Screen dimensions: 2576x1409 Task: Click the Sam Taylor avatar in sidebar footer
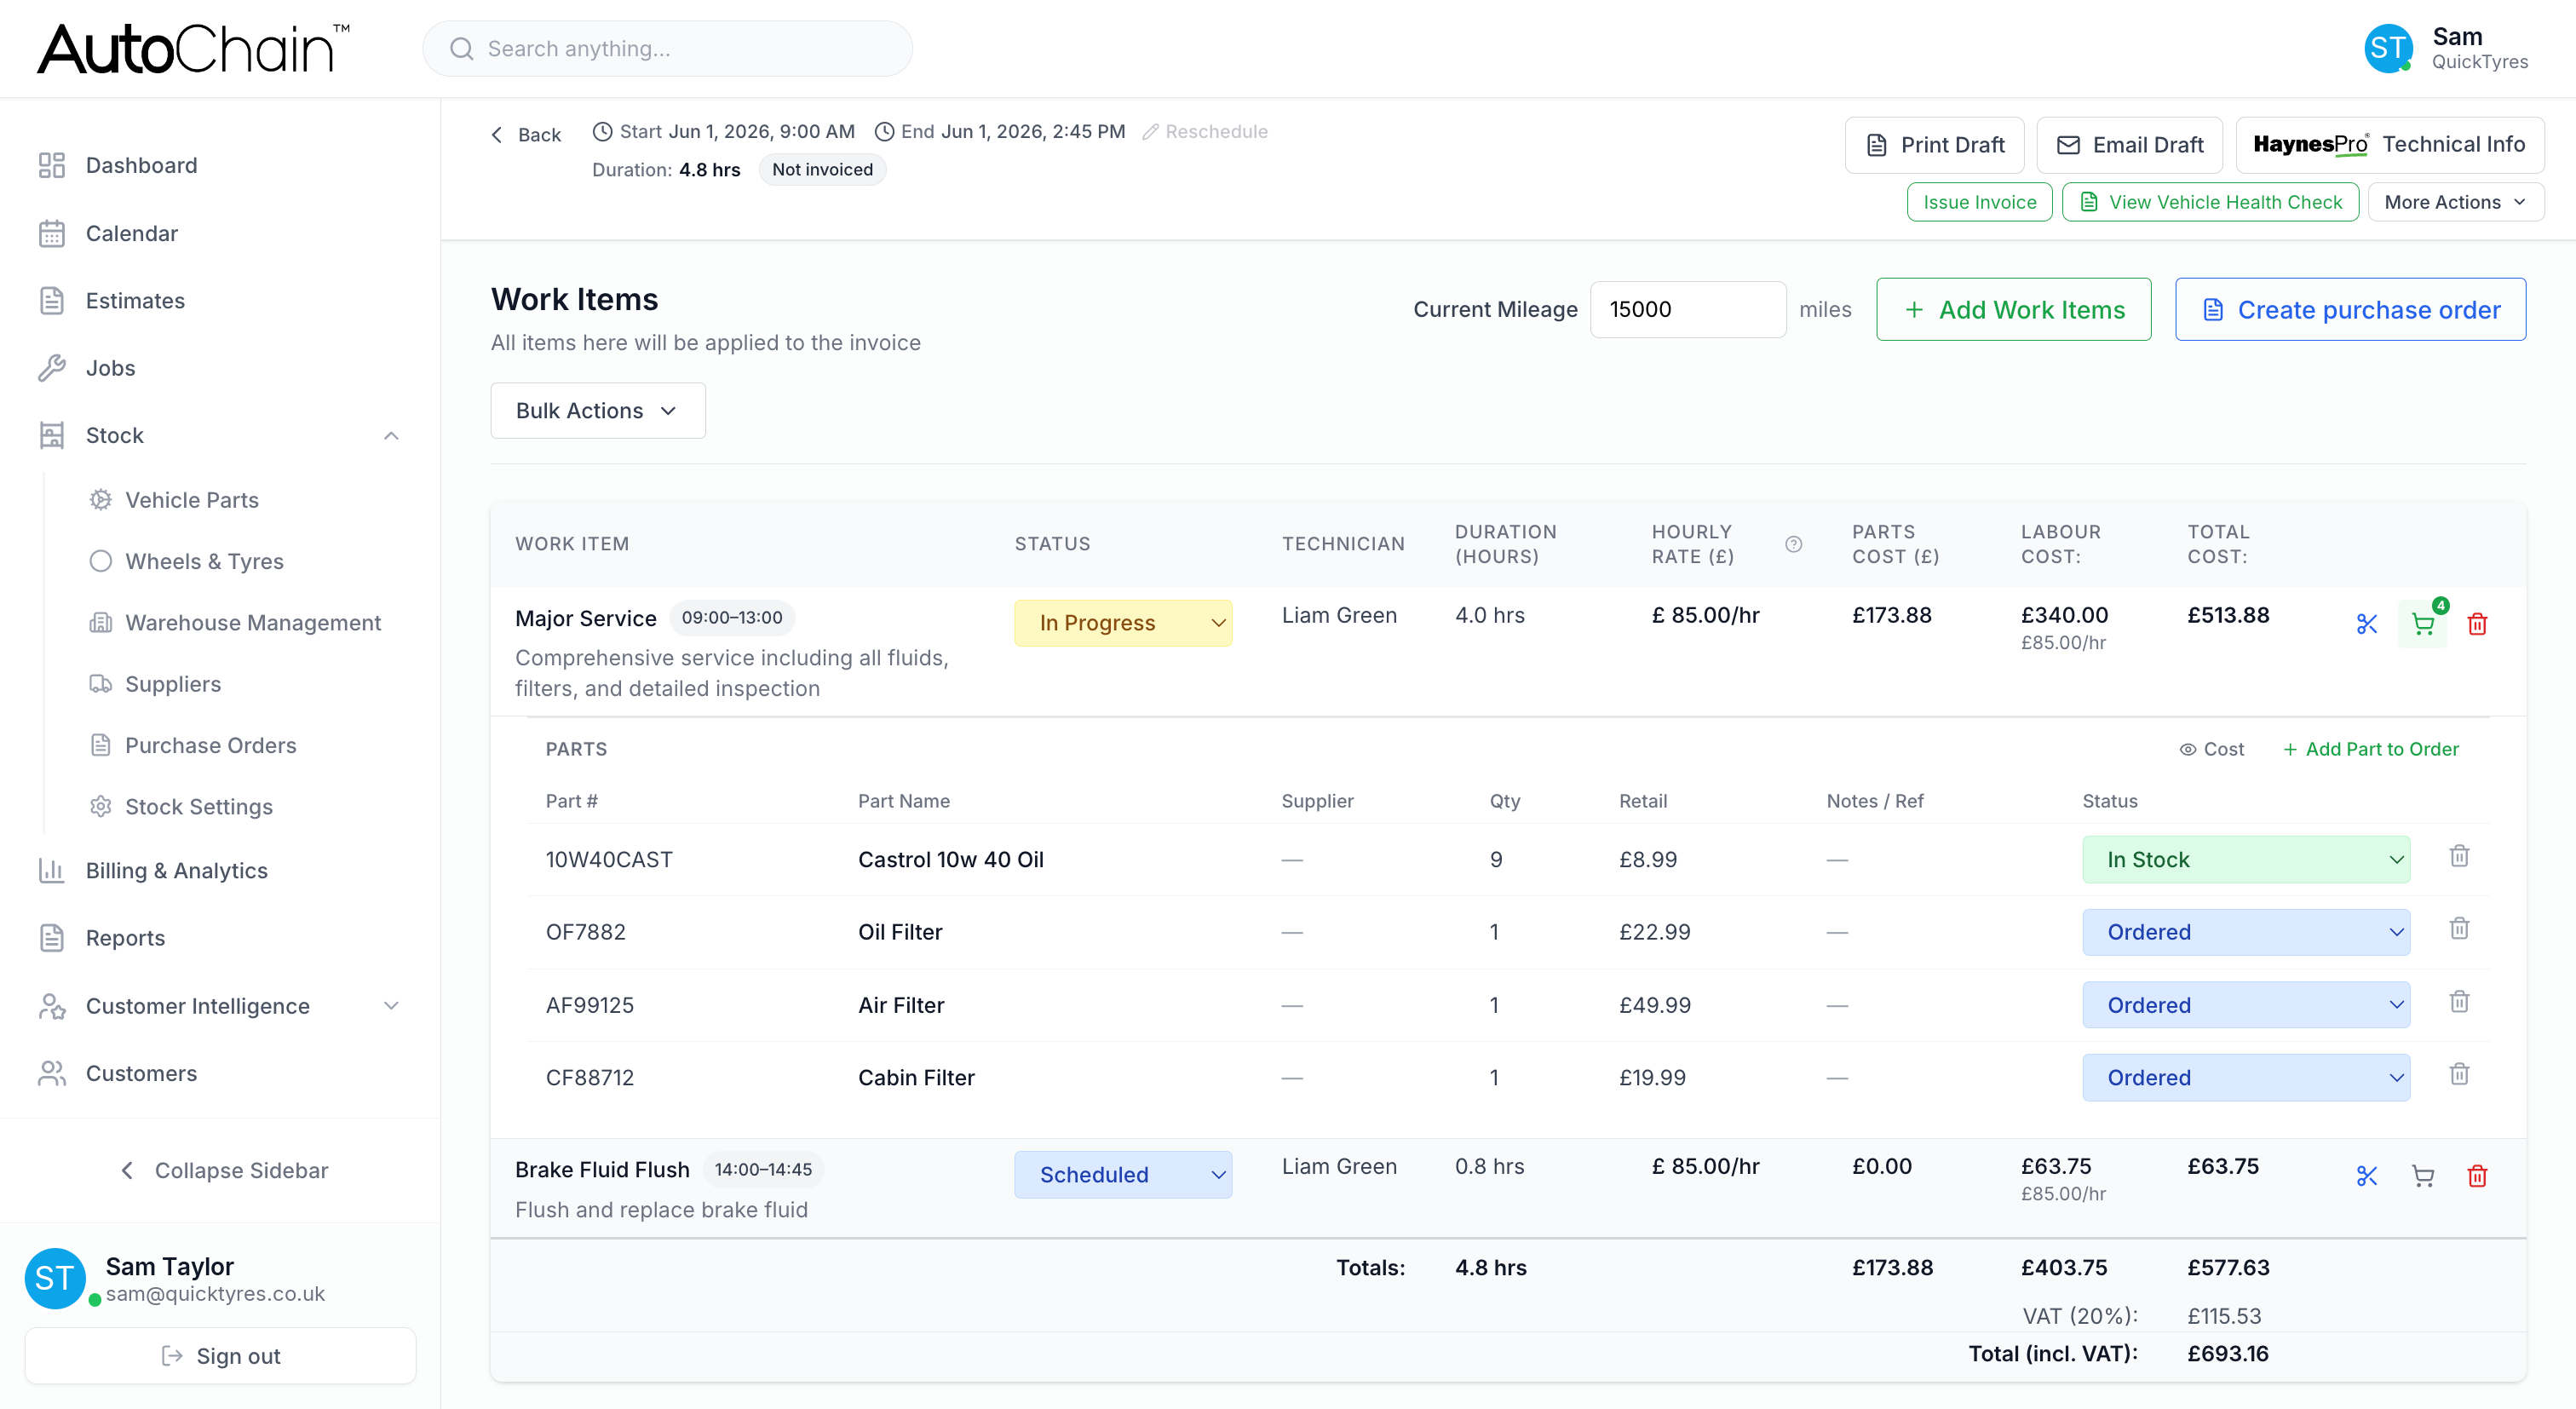55,1278
